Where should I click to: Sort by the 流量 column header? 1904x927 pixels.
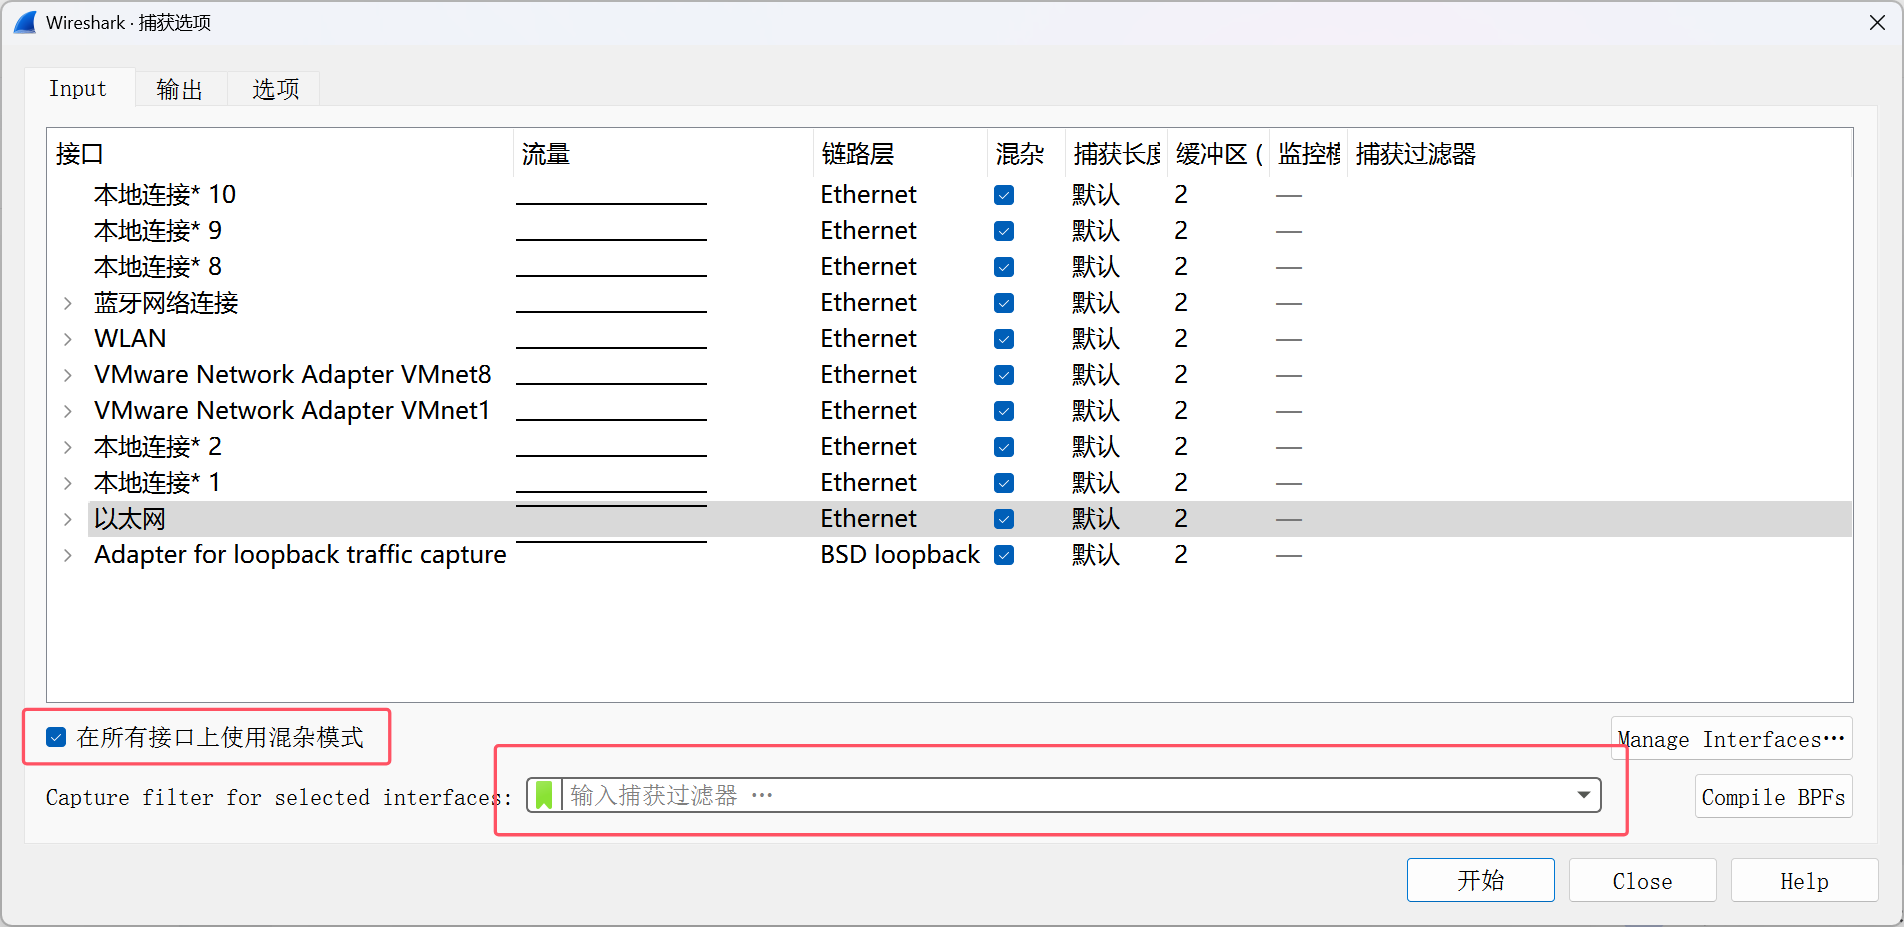[663, 154]
